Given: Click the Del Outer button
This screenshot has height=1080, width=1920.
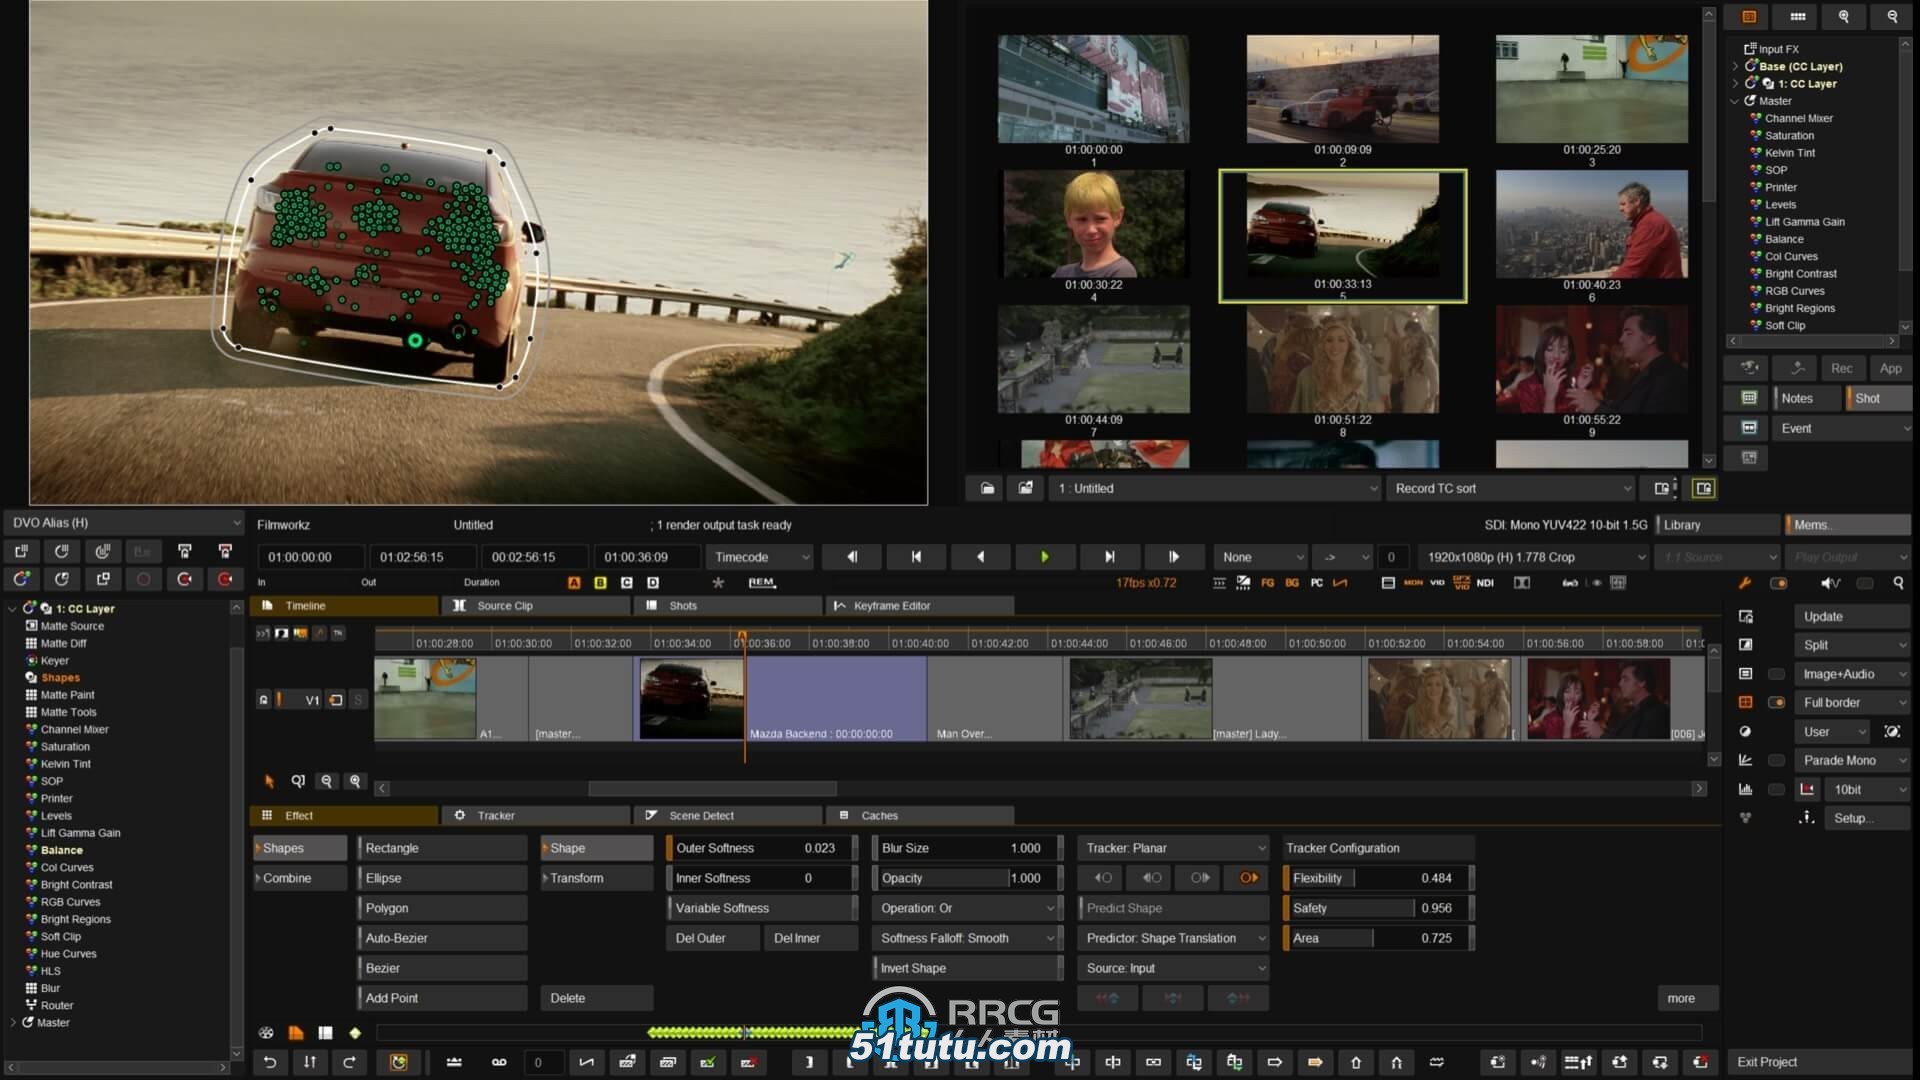Looking at the screenshot, I should (x=712, y=938).
